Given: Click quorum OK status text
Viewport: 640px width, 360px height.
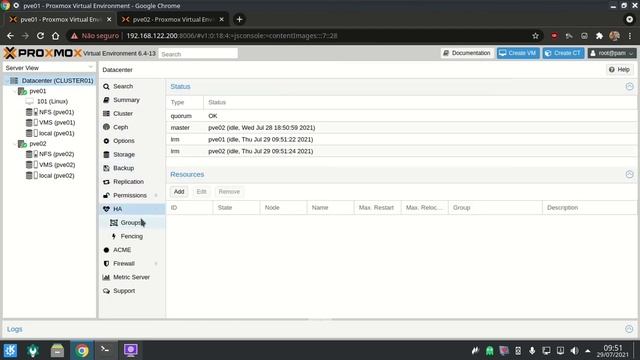Looking at the screenshot, I should [x=213, y=116].
